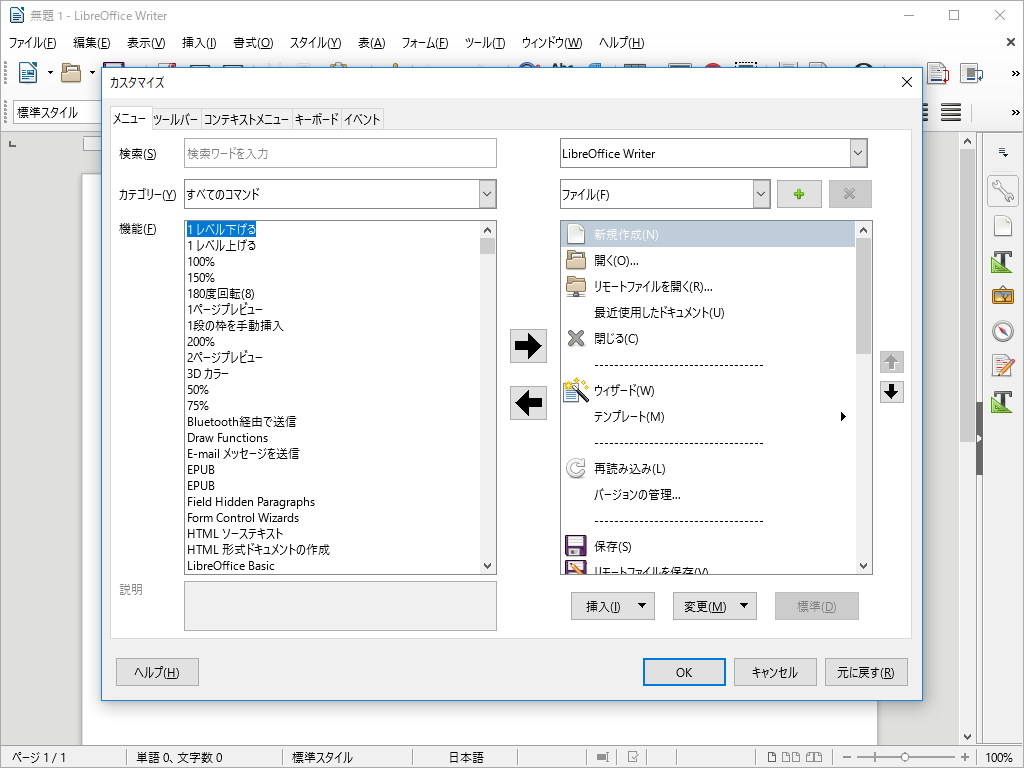Open the 書式(O) menu in the menu bar
1024x768 pixels.
[253, 42]
